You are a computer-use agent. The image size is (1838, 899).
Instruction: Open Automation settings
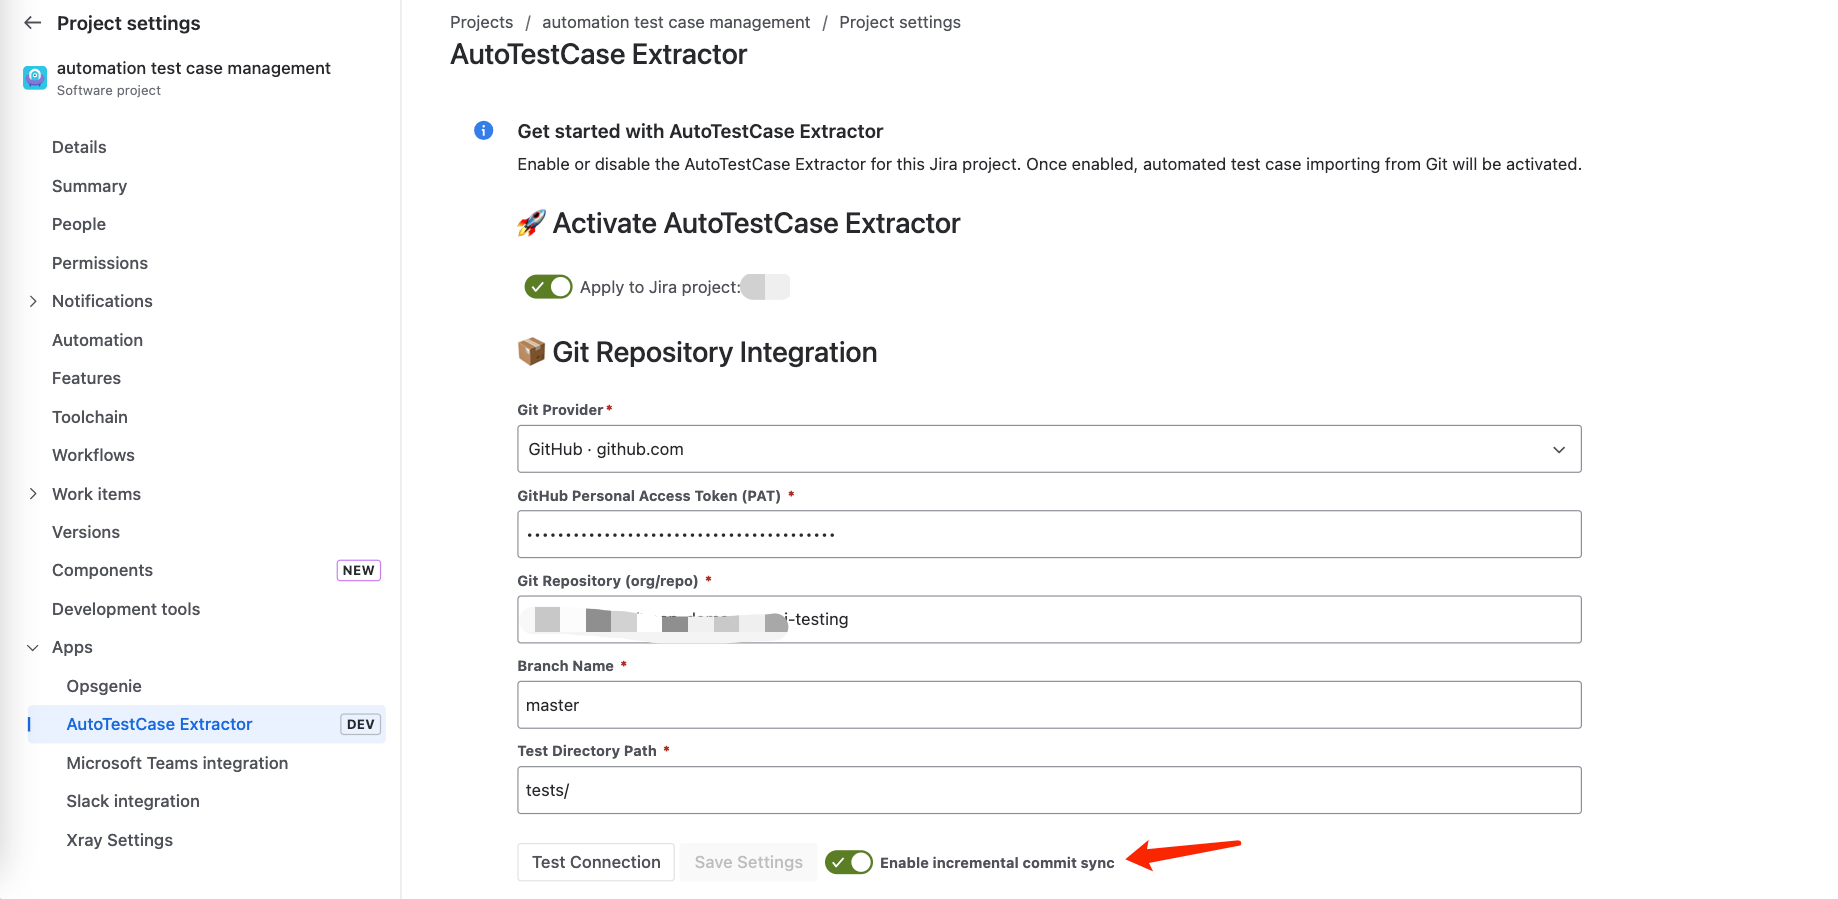tap(97, 340)
